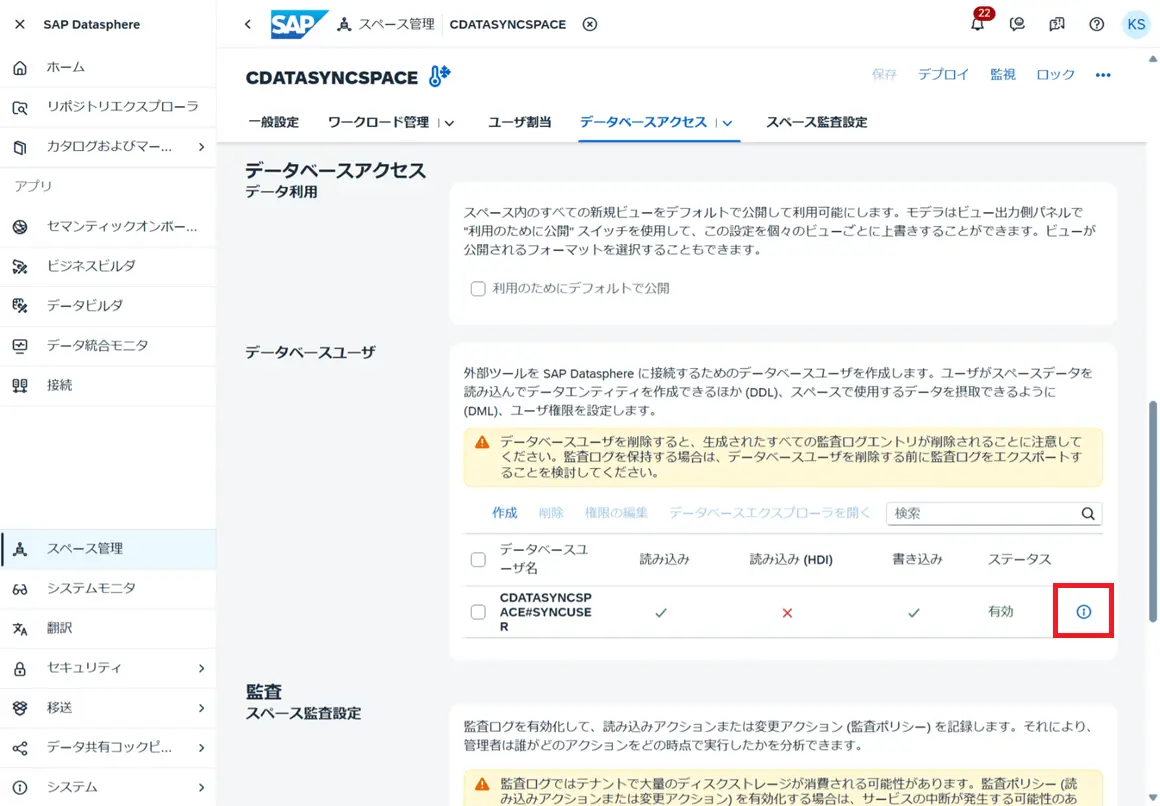The image size is (1160, 806).
Task: Open the more actions (...) menu
Action: click(1103, 75)
